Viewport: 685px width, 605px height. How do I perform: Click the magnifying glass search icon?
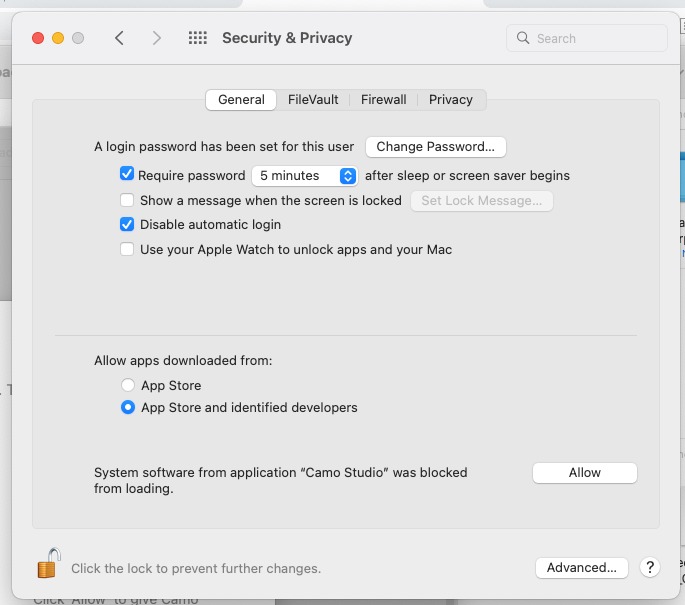[x=522, y=38]
